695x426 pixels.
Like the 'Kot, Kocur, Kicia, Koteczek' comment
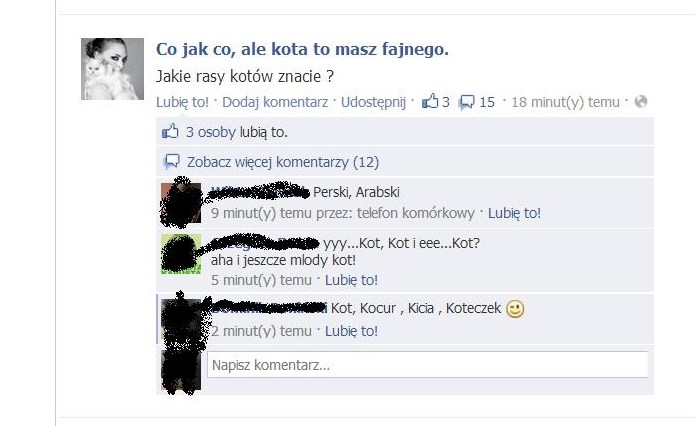[x=351, y=331]
